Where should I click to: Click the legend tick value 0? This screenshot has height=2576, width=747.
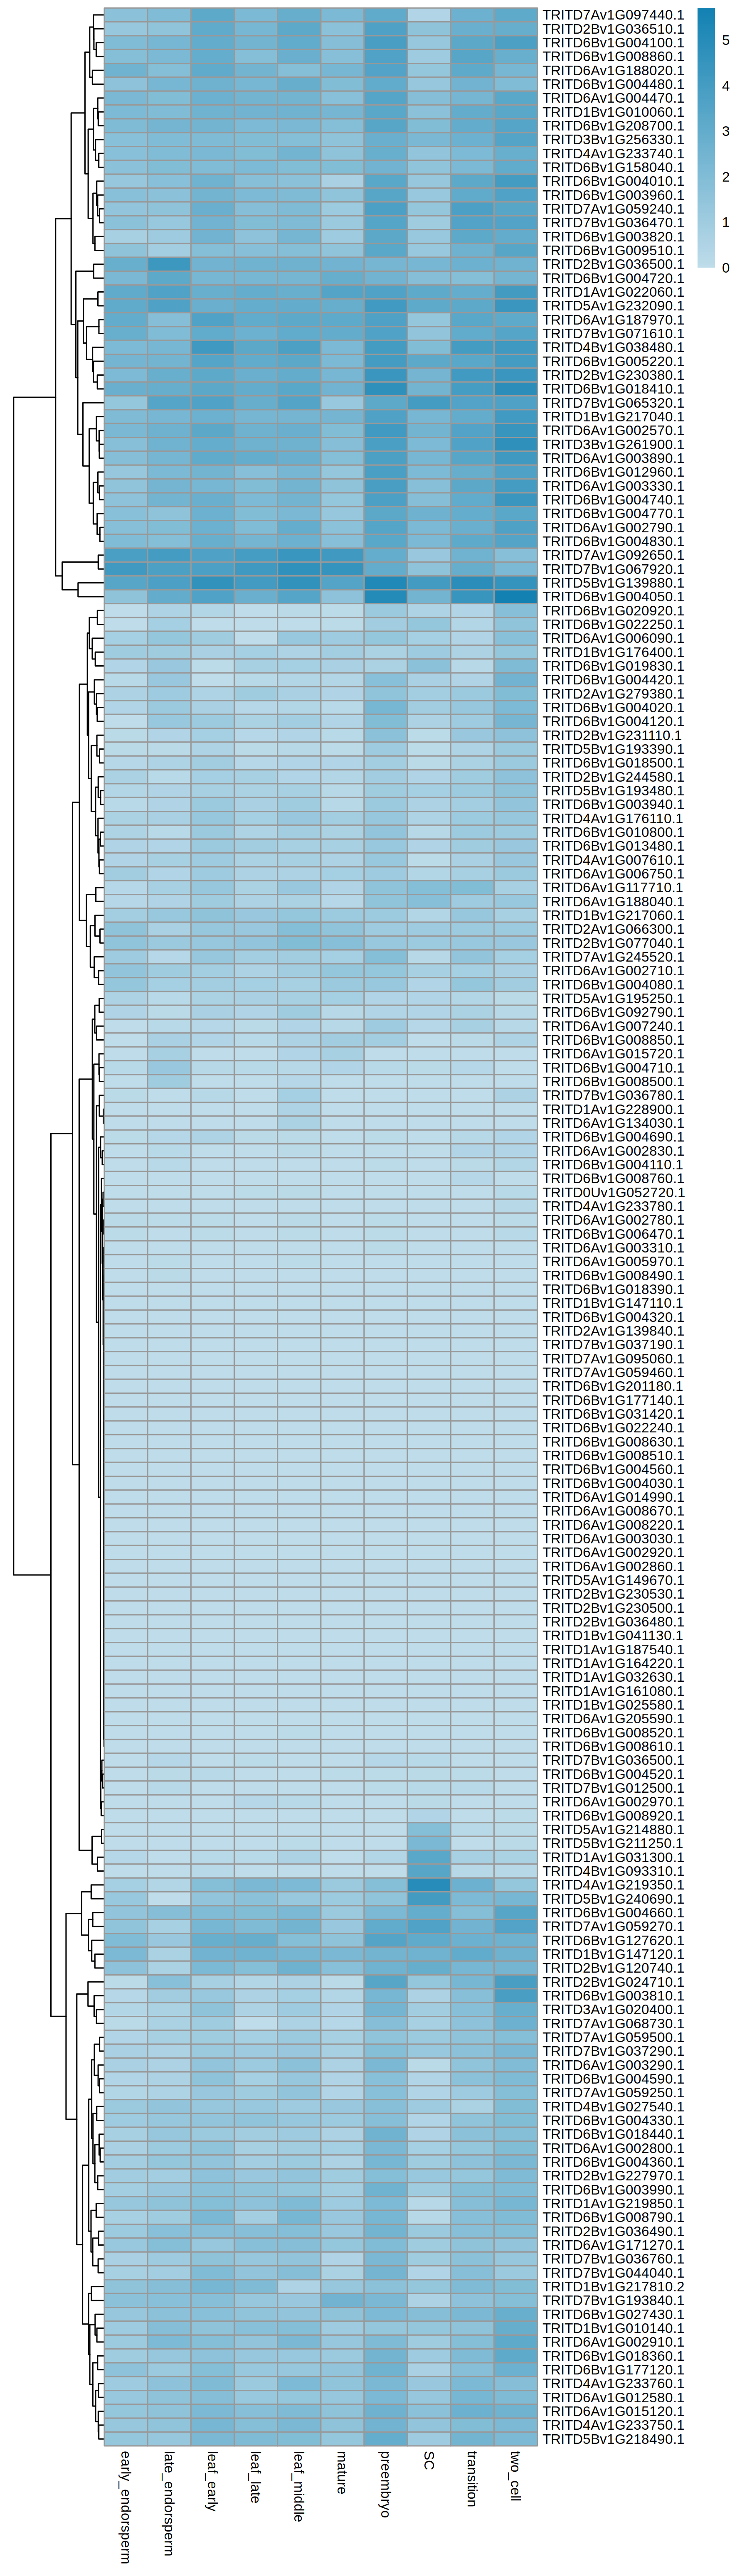pyautogui.click(x=726, y=268)
